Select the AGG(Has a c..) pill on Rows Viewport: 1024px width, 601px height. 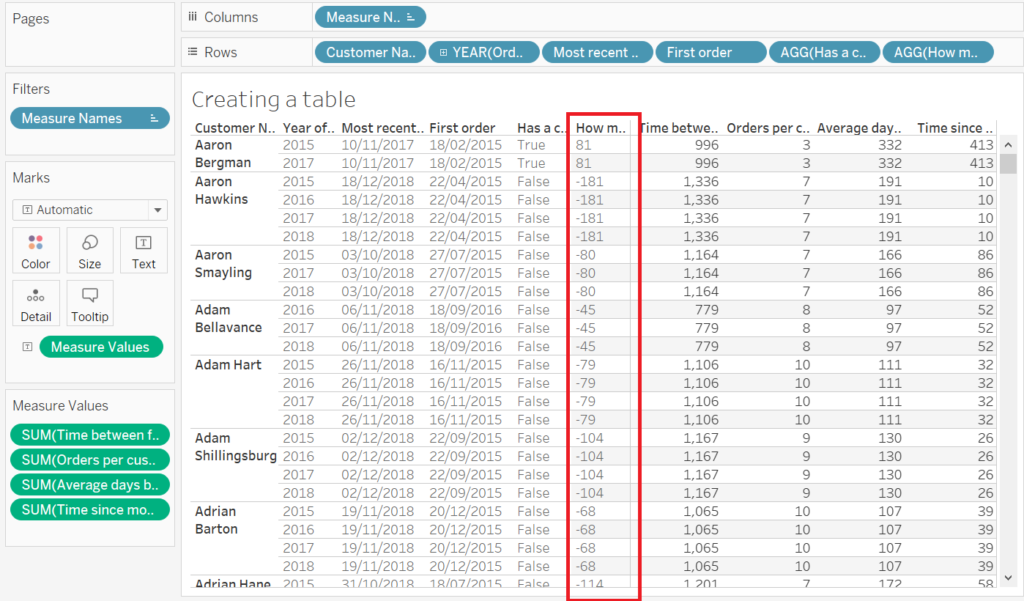[x=824, y=51]
